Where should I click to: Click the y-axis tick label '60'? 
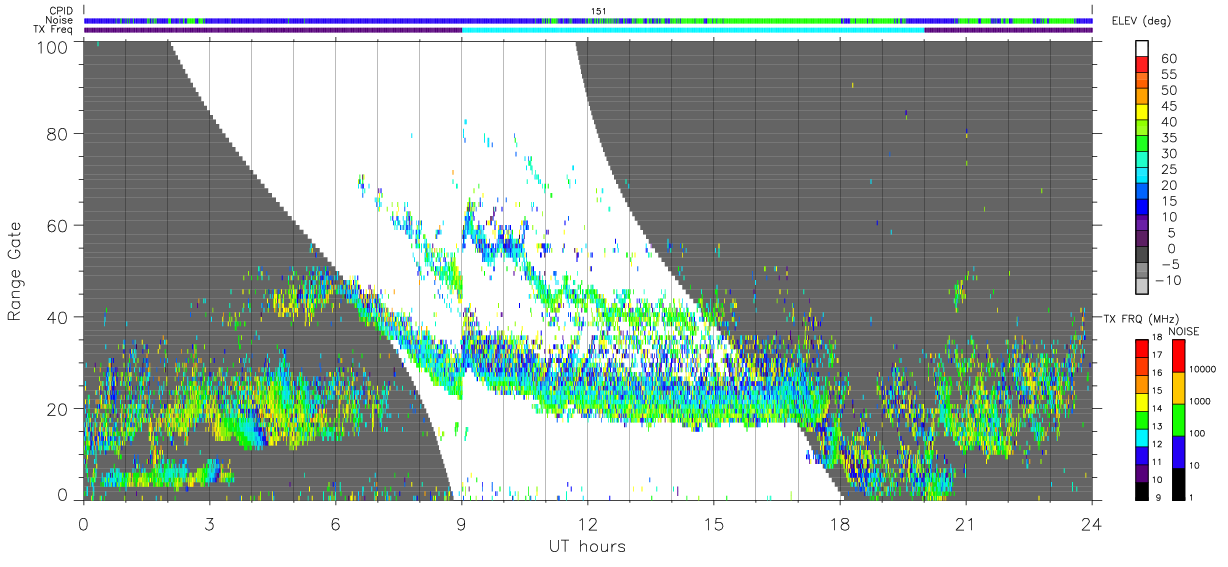58,225
